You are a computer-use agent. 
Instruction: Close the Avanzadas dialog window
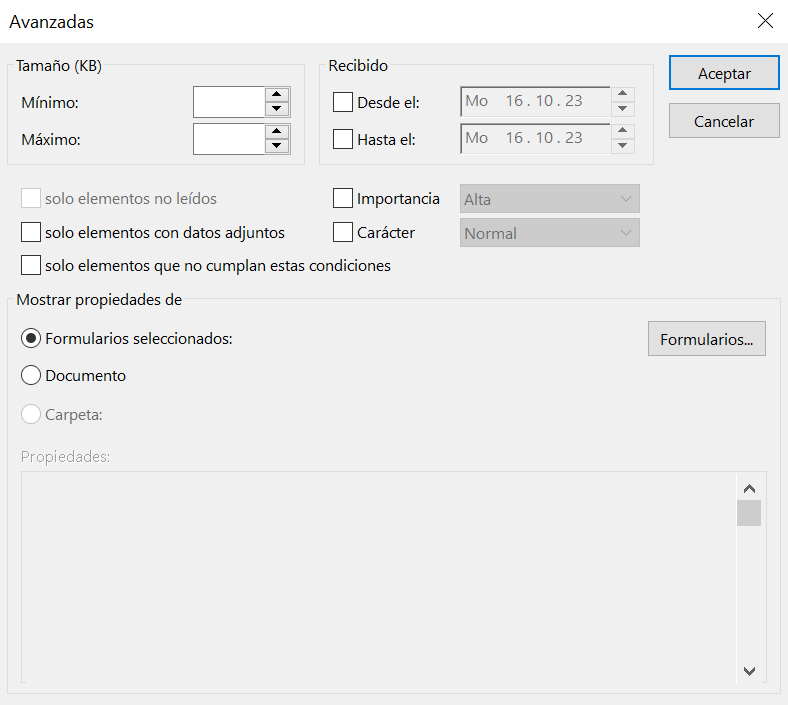point(765,21)
